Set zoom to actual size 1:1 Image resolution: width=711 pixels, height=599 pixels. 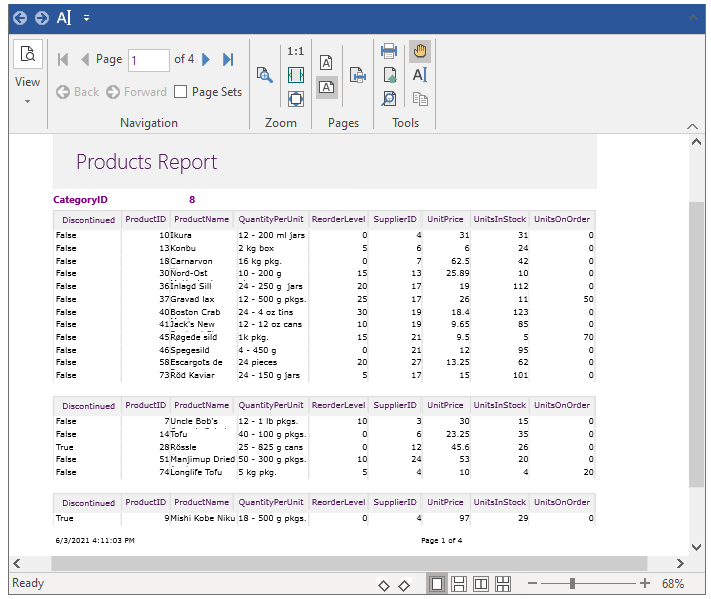(296, 51)
